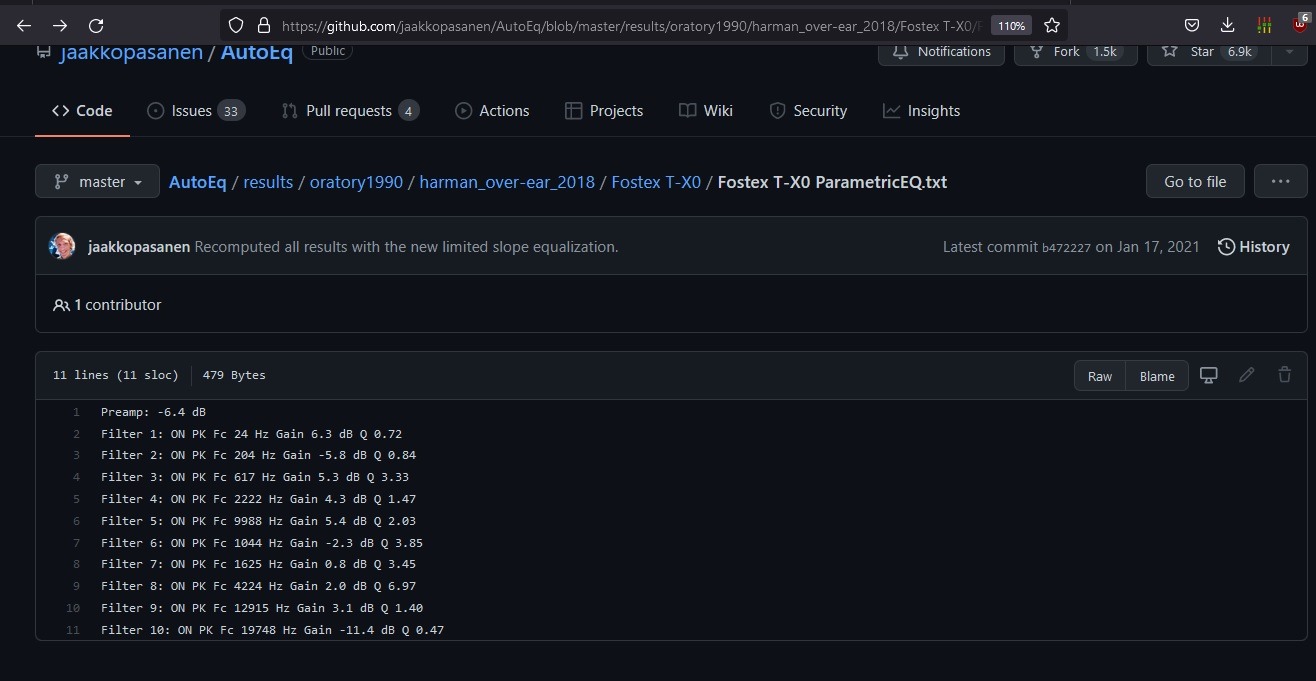Open jaakkopasanen commit author link

(x=139, y=247)
